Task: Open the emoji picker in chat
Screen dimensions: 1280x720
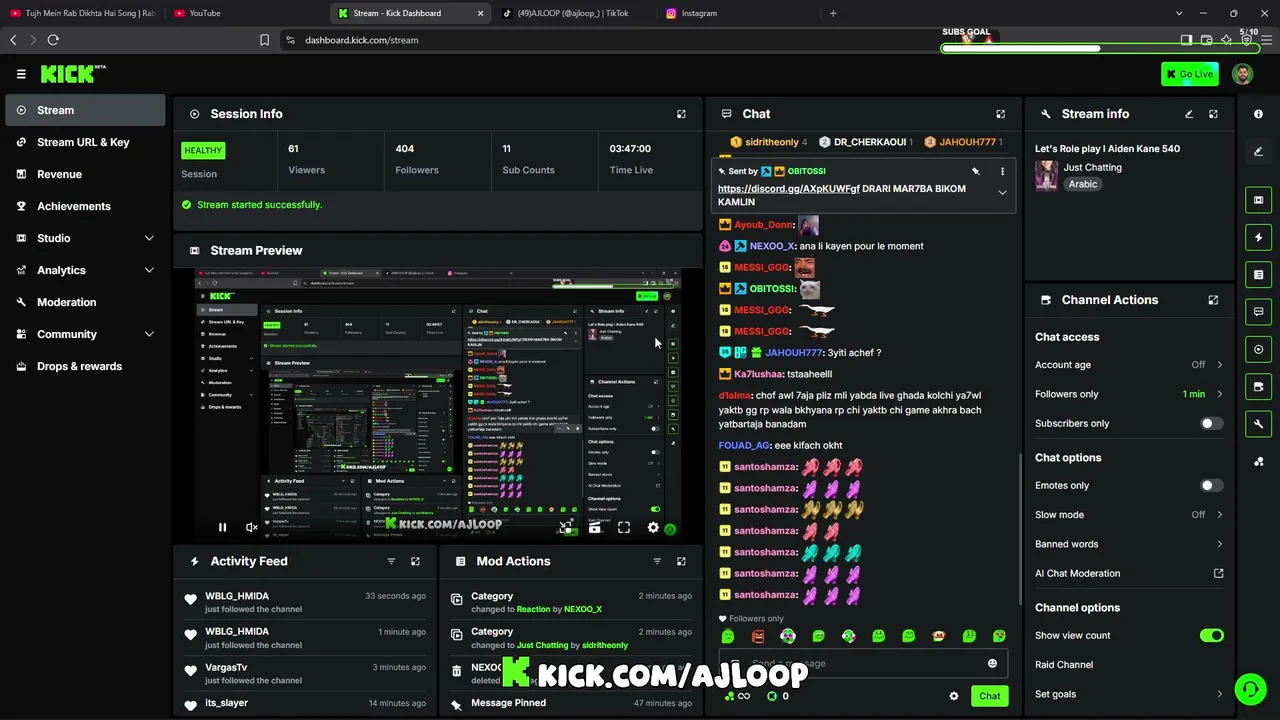Action: (x=992, y=664)
